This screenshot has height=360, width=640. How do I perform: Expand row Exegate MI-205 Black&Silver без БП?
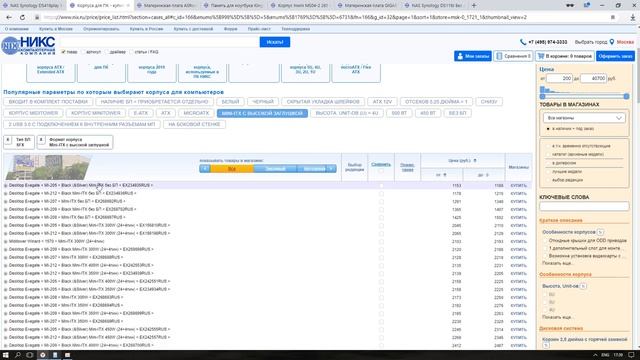point(6,185)
